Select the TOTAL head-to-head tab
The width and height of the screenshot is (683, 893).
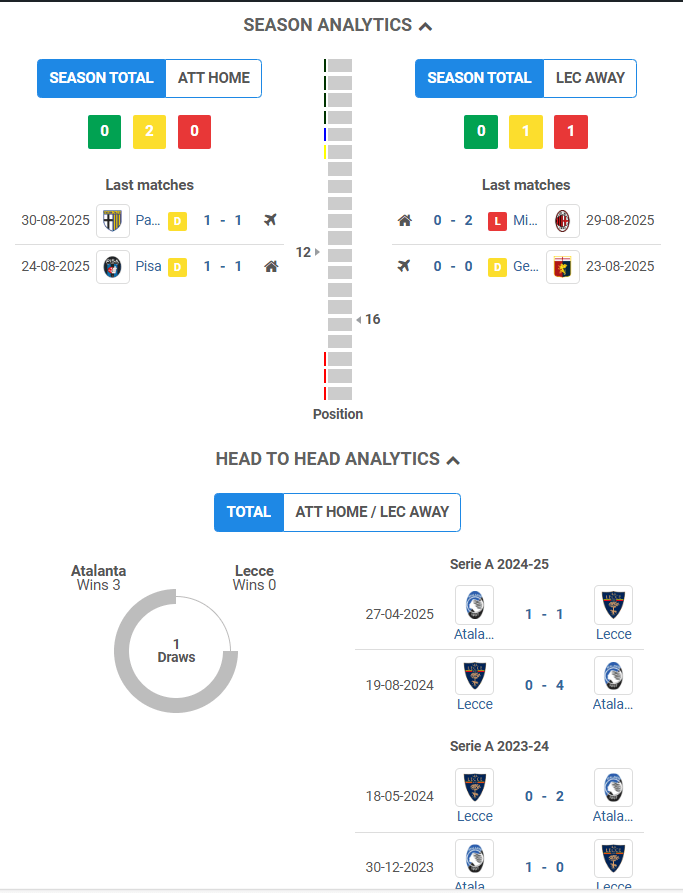click(x=249, y=512)
